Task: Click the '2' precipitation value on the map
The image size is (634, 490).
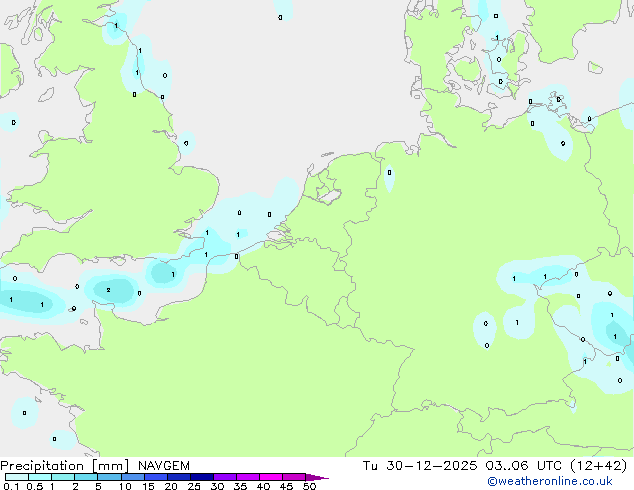Action: pos(108,290)
